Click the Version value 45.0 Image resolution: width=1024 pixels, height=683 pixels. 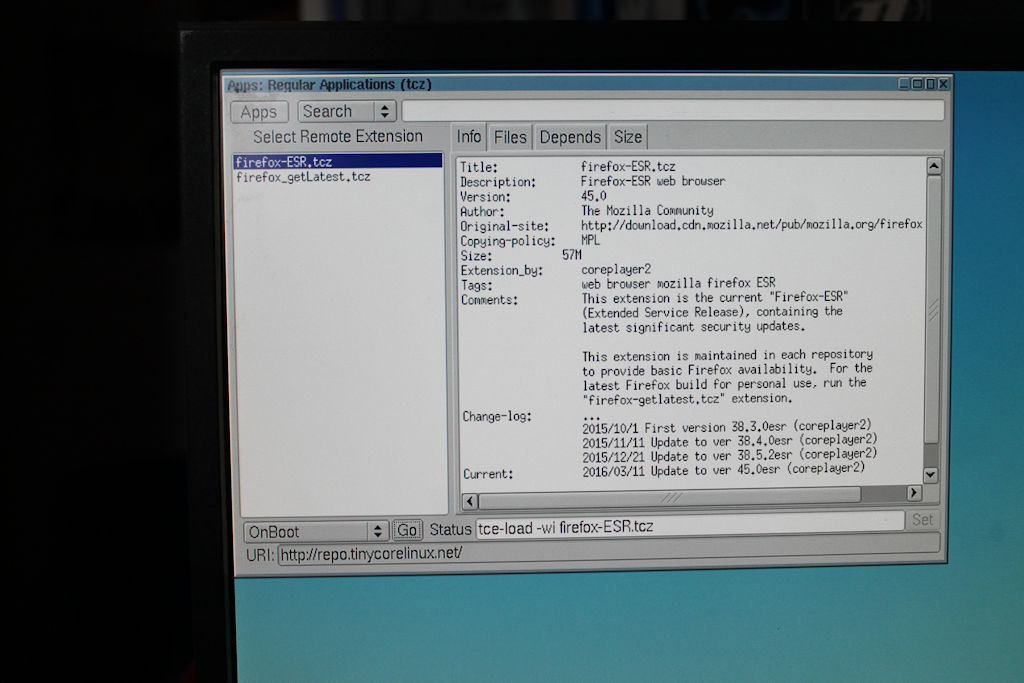594,196
